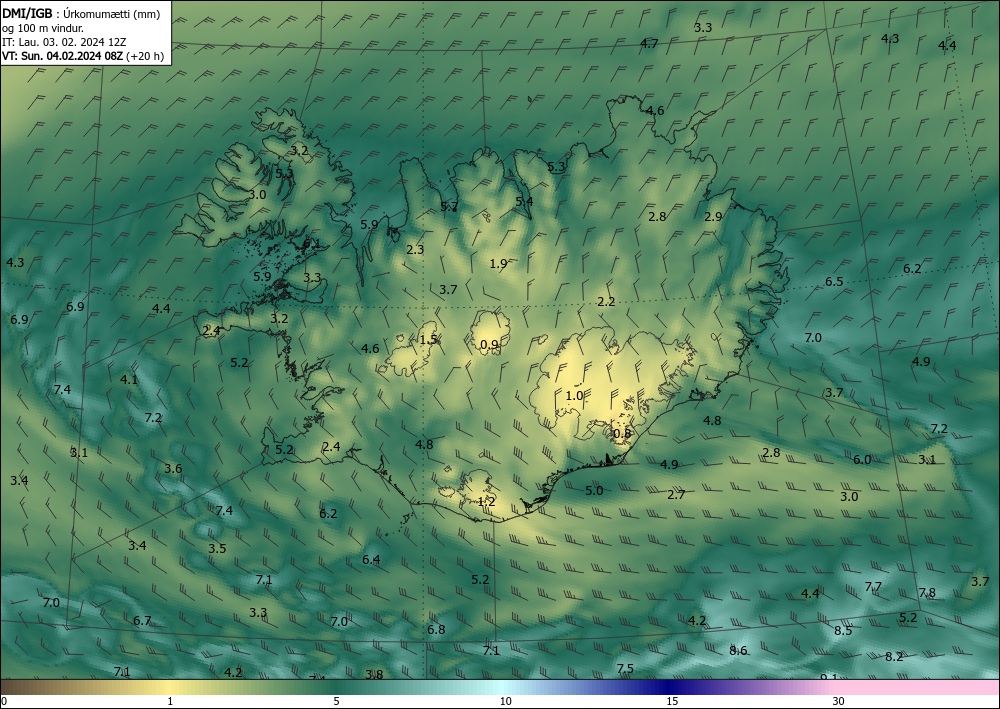This screenshot has height=709, width=1000.
Task: Click the 6.0 value on the map
Action: 862,460
